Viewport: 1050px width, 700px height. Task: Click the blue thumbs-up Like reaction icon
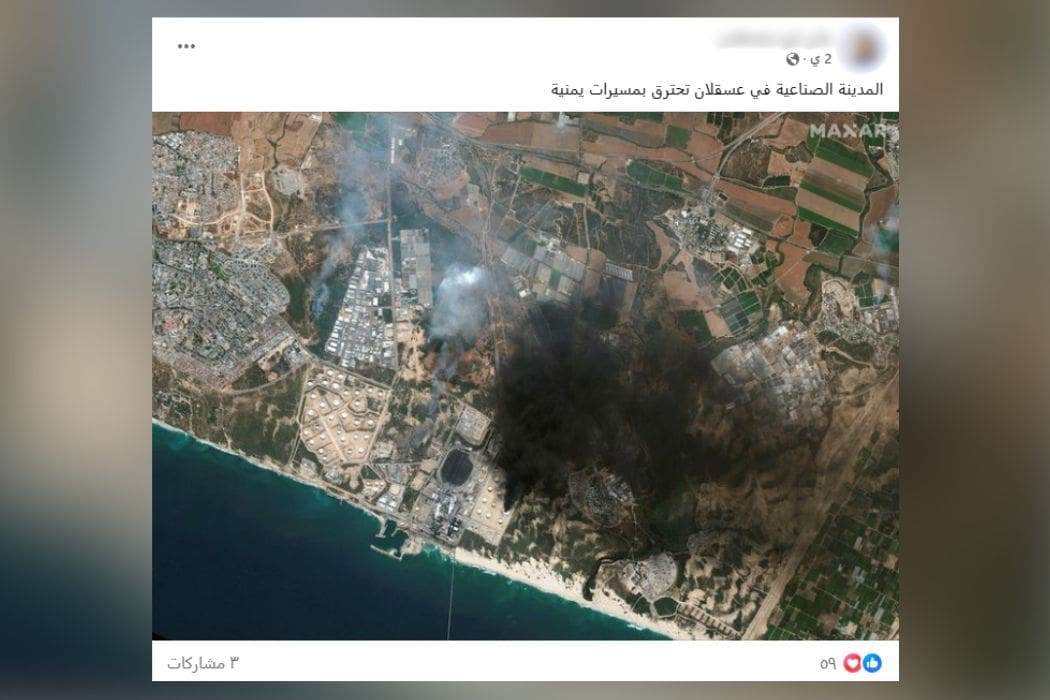(873, 663)
